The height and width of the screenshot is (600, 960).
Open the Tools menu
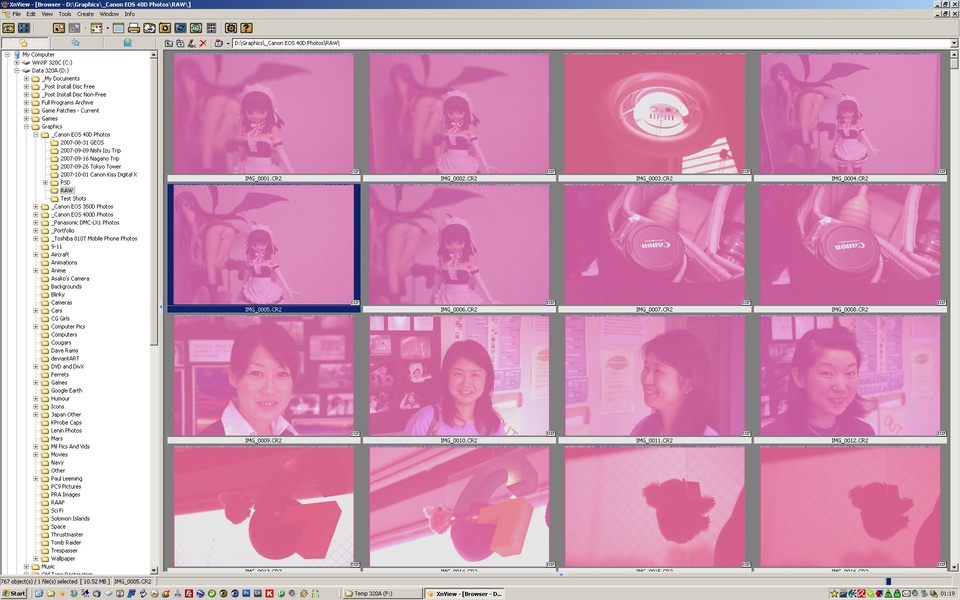(65, 14)
